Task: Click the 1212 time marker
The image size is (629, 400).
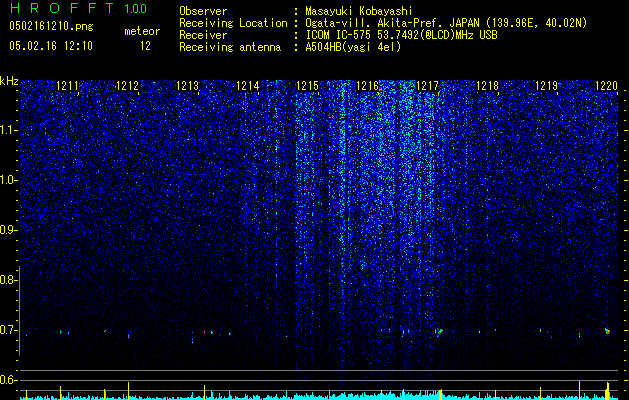Action: (x=127, y=86)
